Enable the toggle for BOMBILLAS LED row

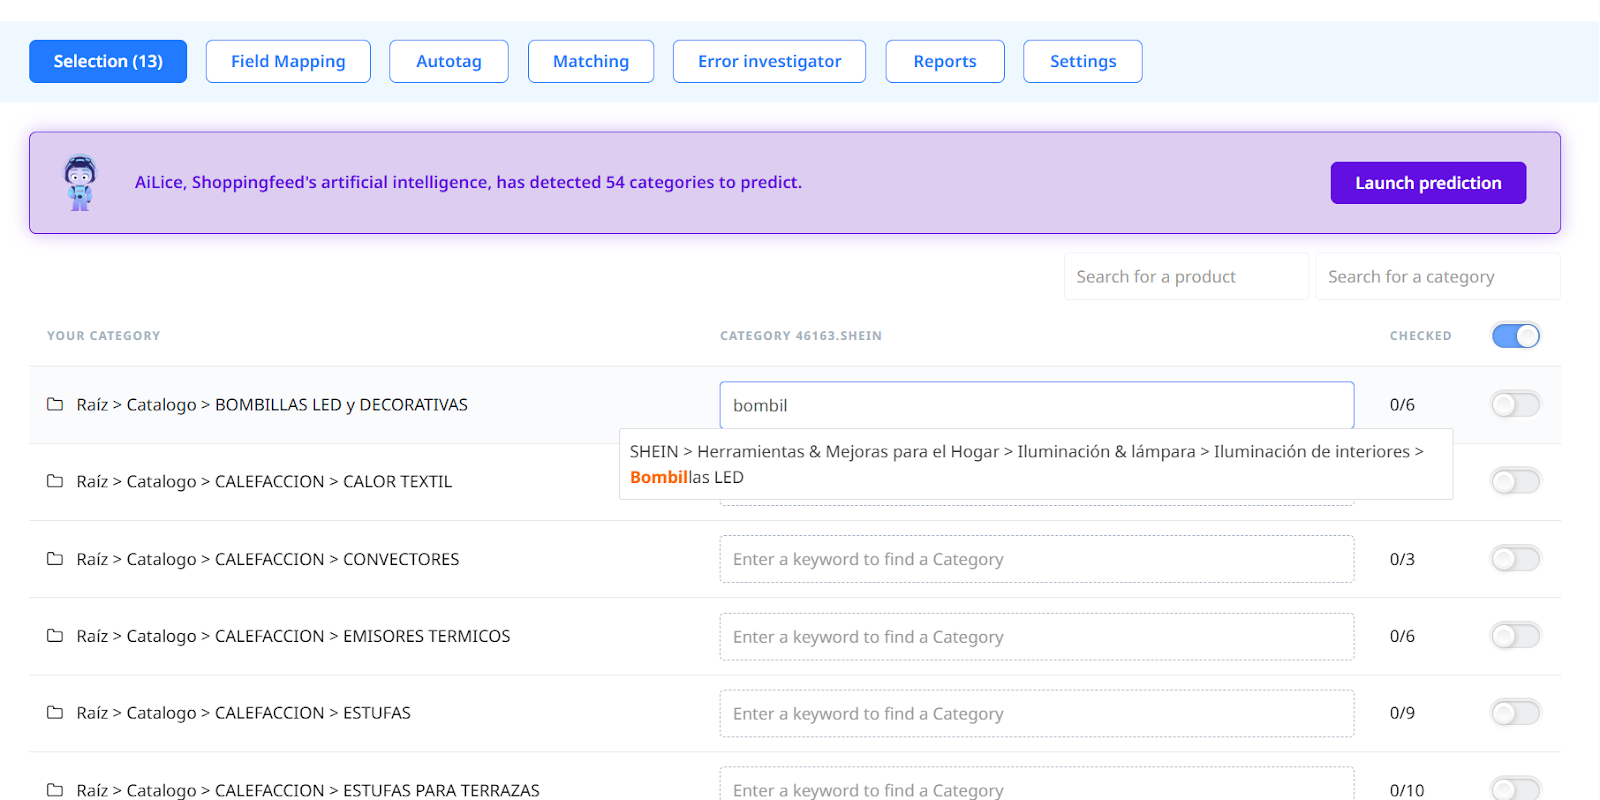coord(1515,405)
